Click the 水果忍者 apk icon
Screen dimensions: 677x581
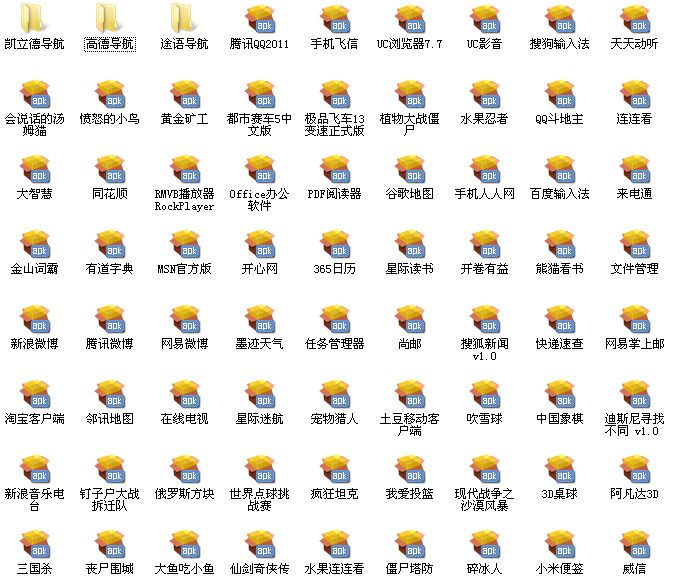click(x=485, y=94)
